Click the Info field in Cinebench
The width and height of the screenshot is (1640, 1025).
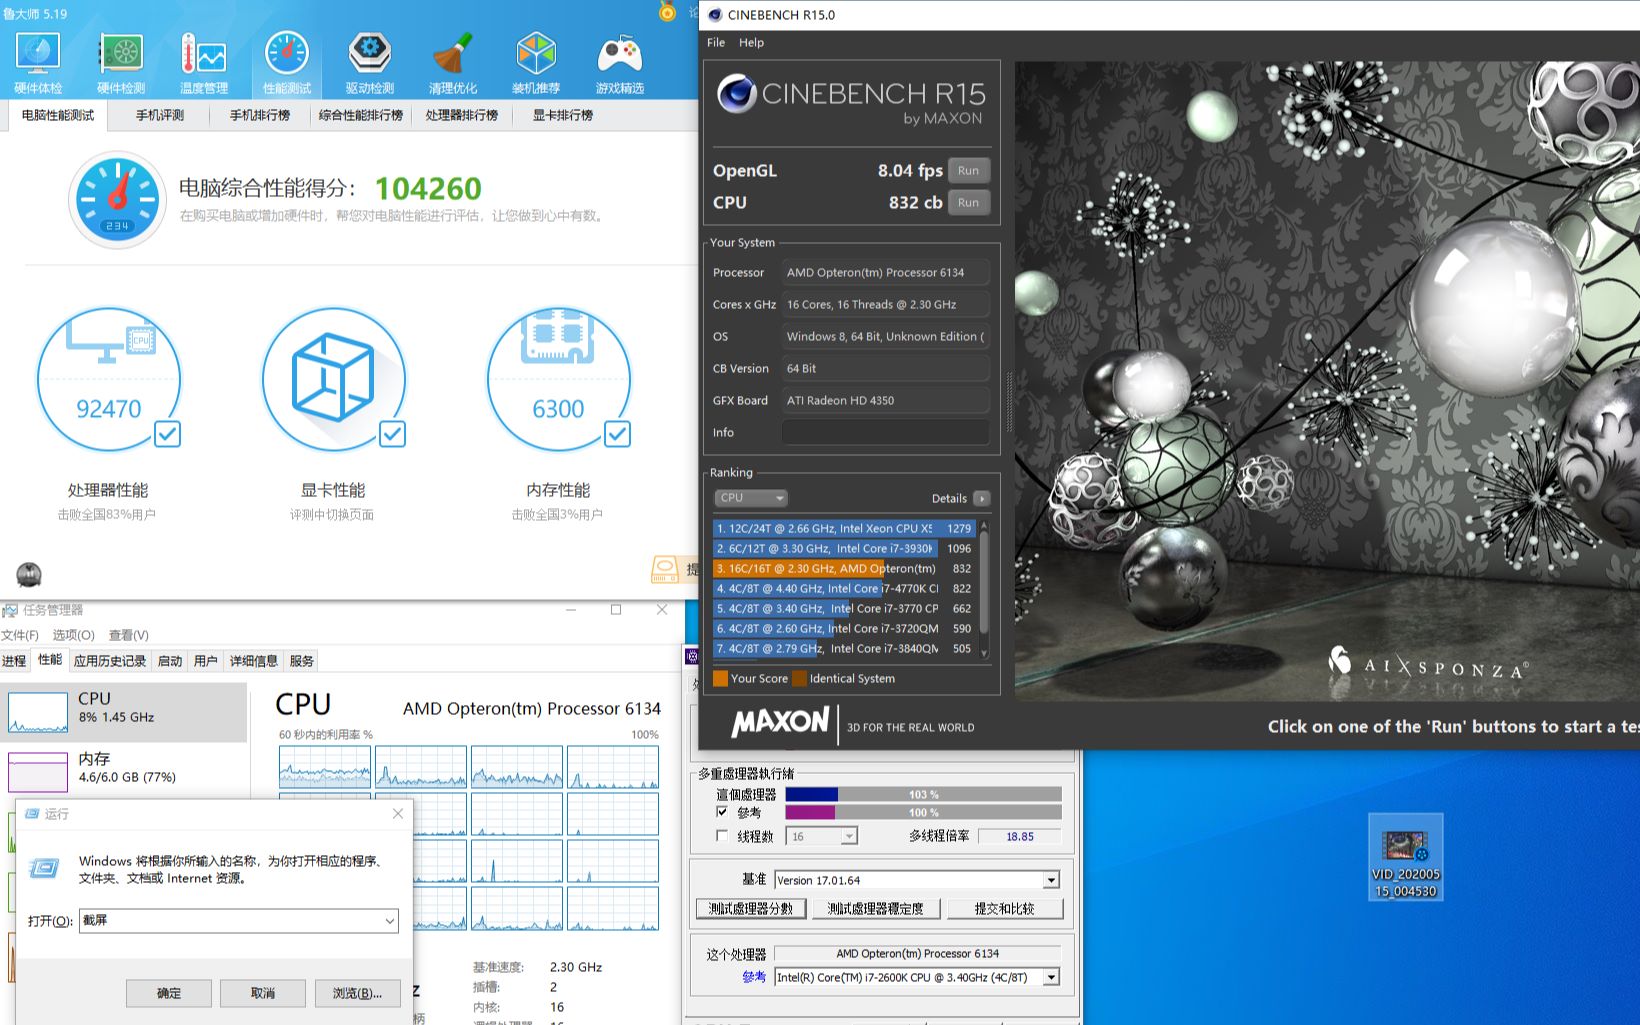coord(885,432)
